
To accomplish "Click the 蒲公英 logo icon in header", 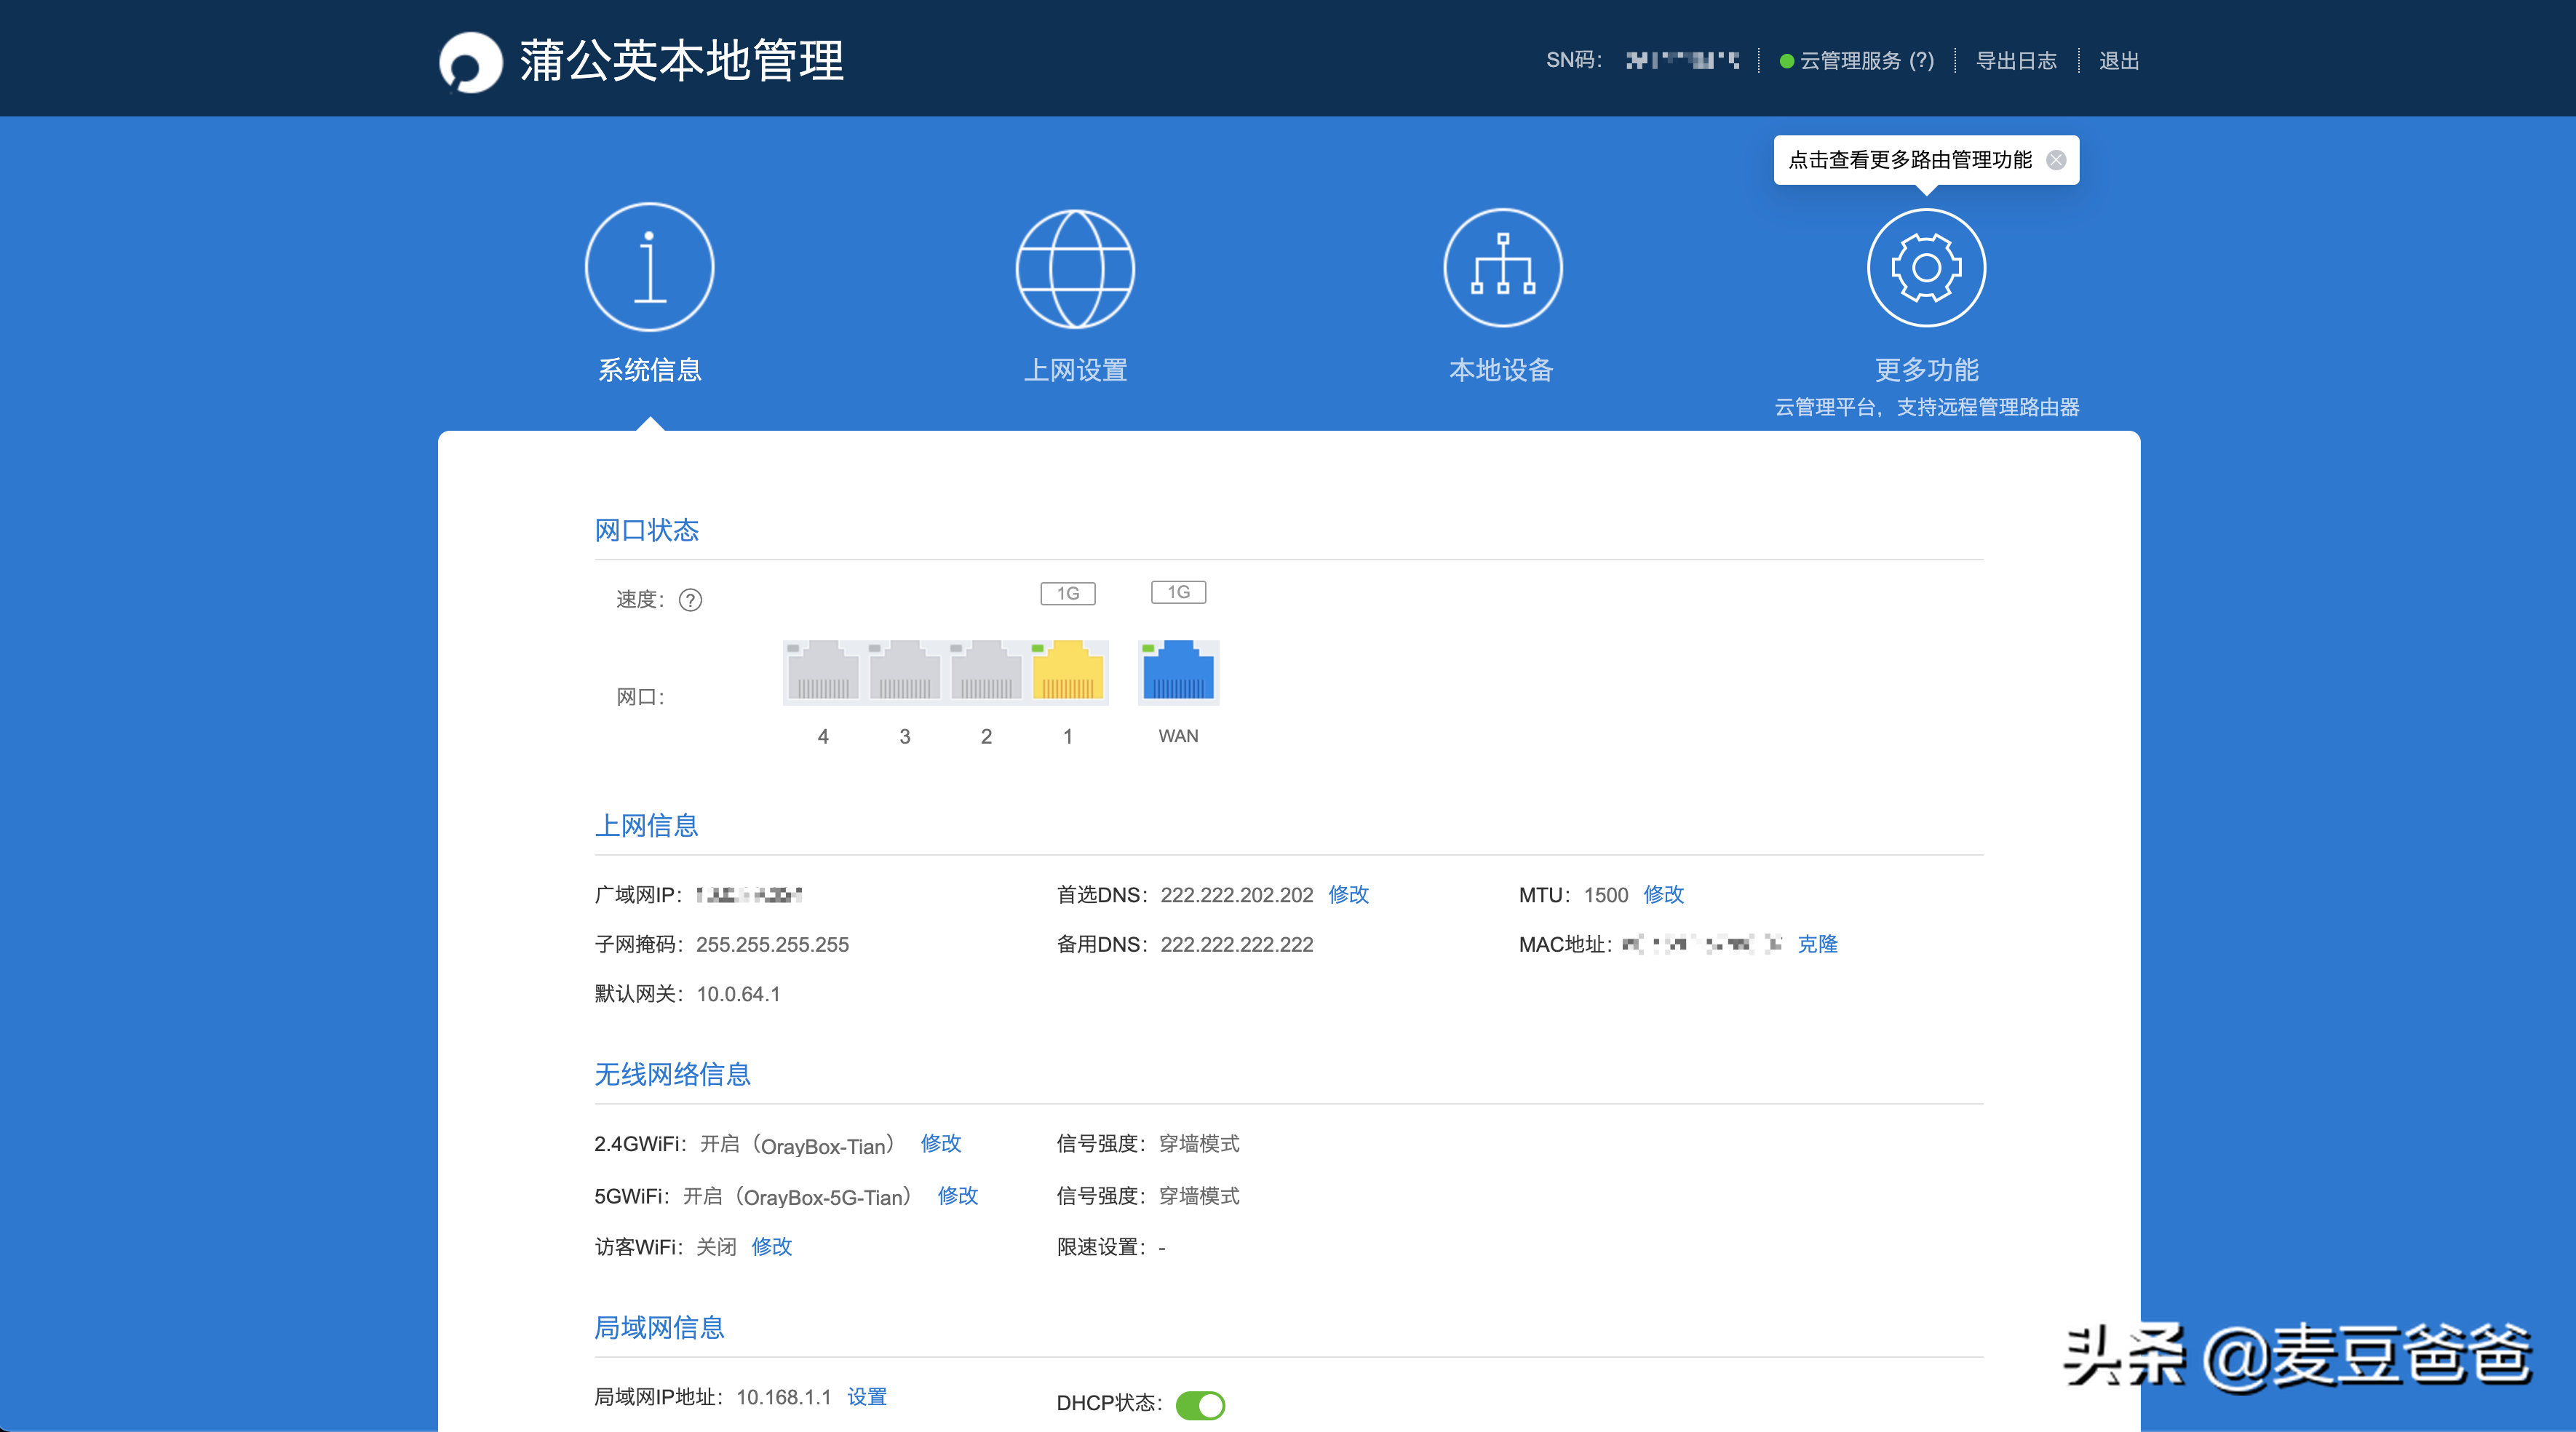I will (470, 62).
